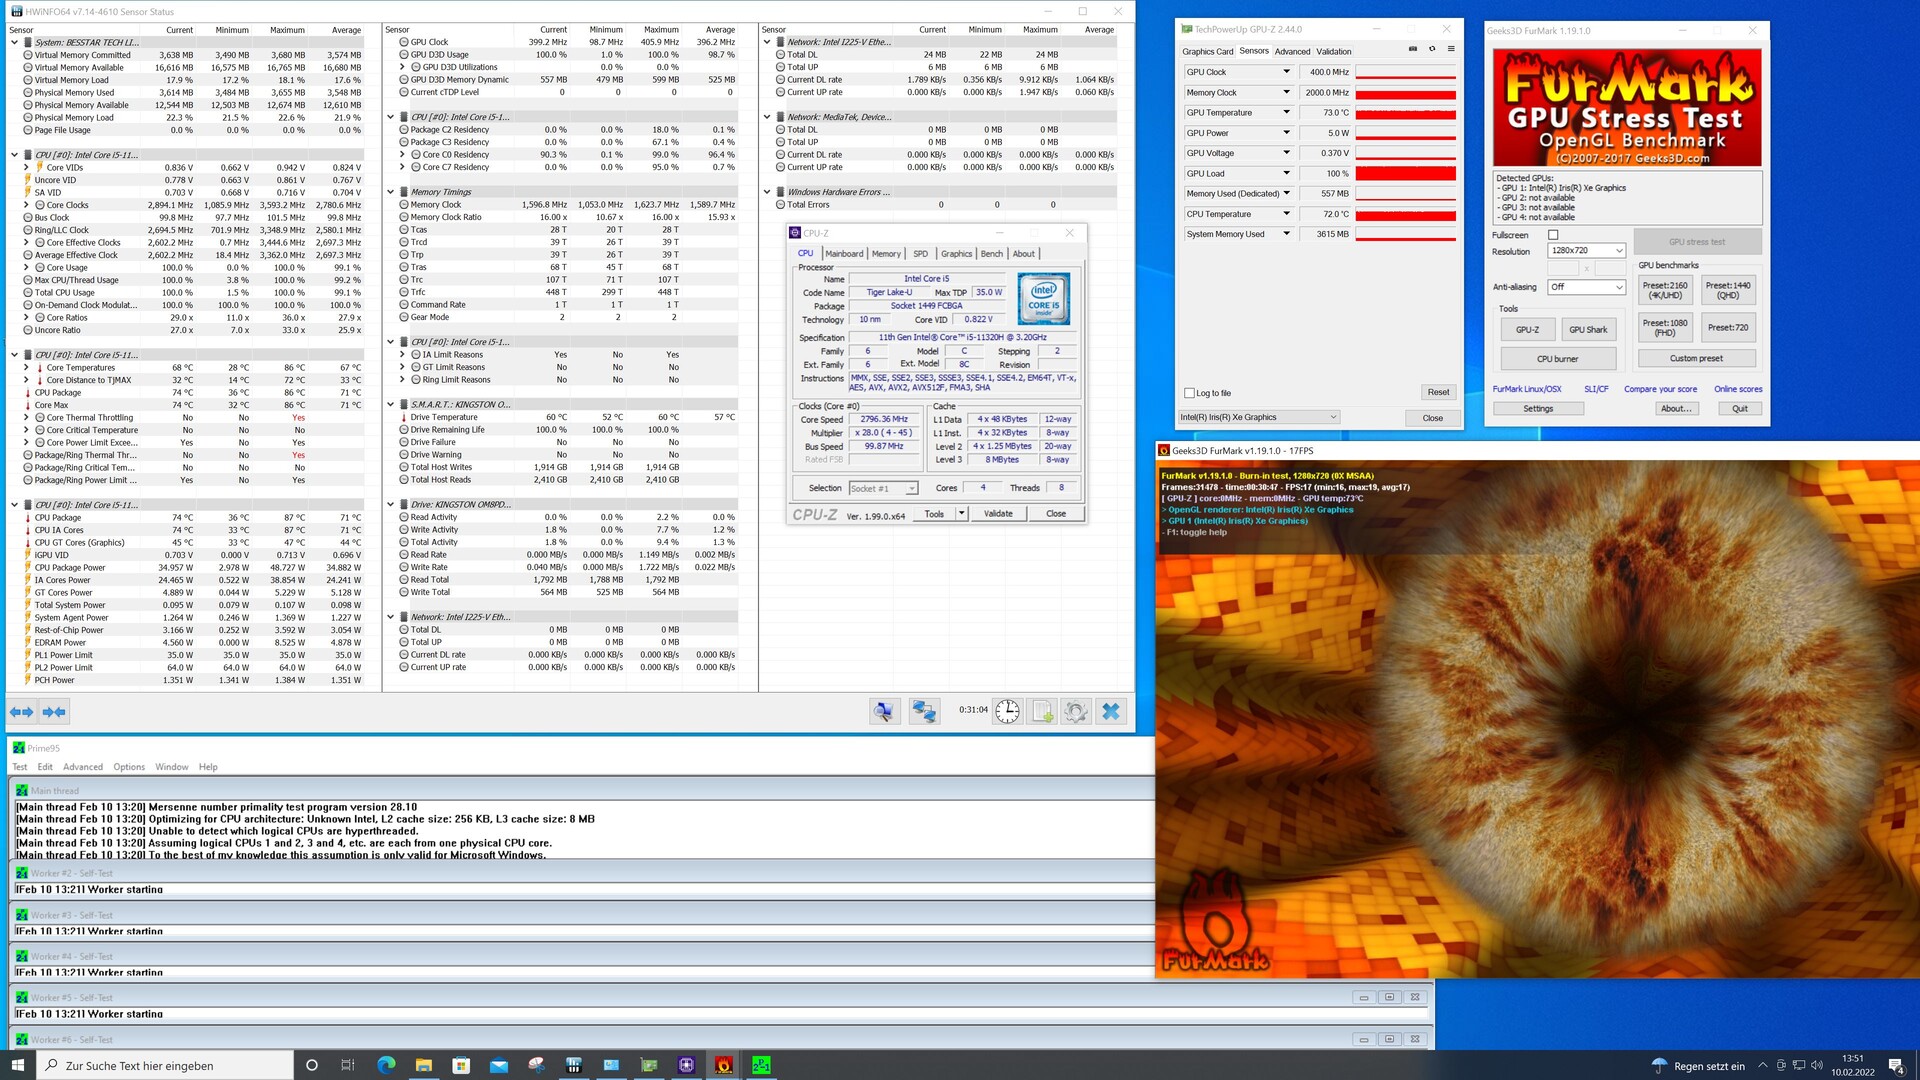The image size is (1920, 1080).
Task: Open GPU Temperature sensor dropdown arrow
Action: point(1286,112)
